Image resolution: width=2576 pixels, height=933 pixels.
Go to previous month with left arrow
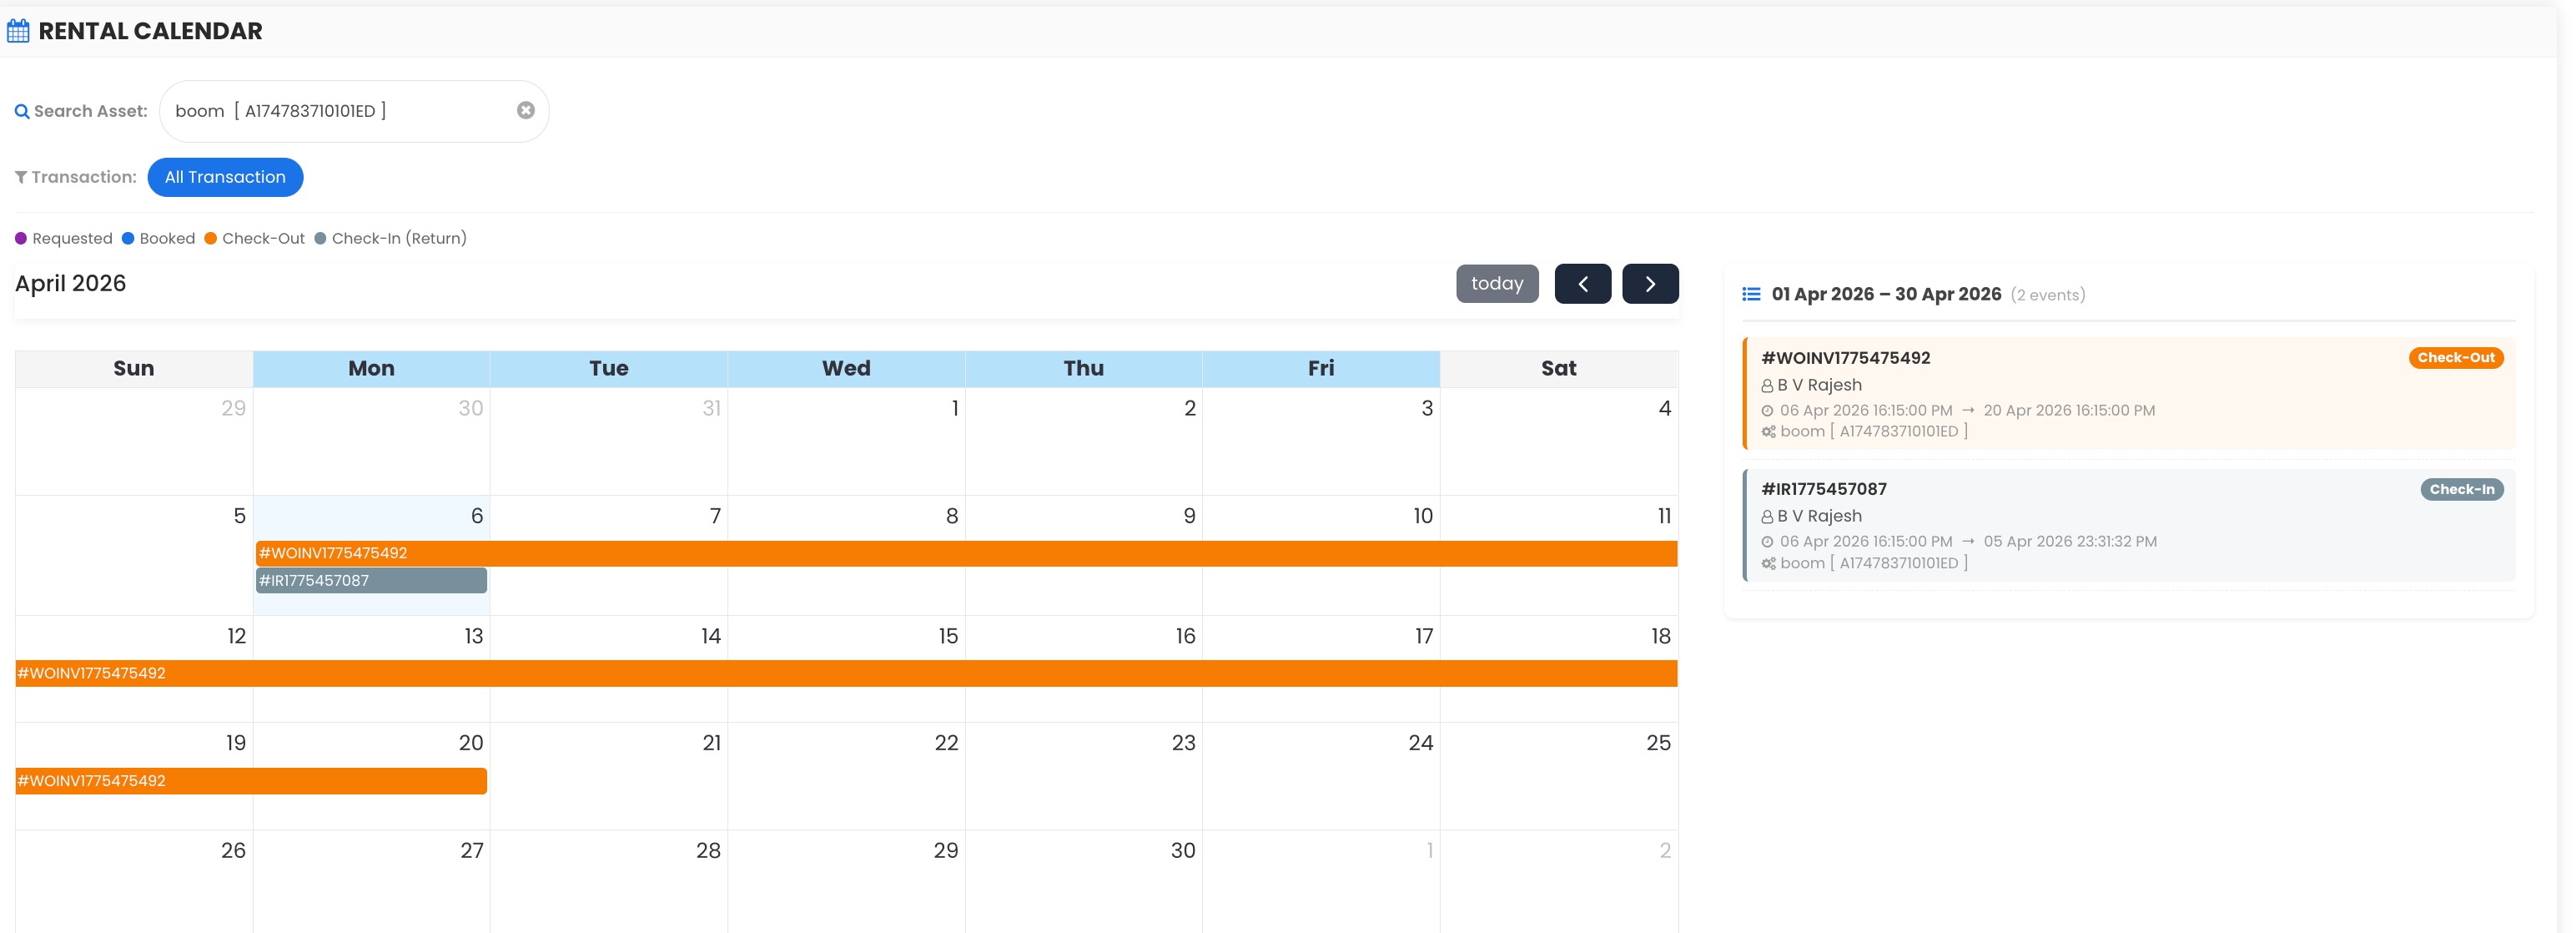pyautogui.click(x=1582, y=284)
